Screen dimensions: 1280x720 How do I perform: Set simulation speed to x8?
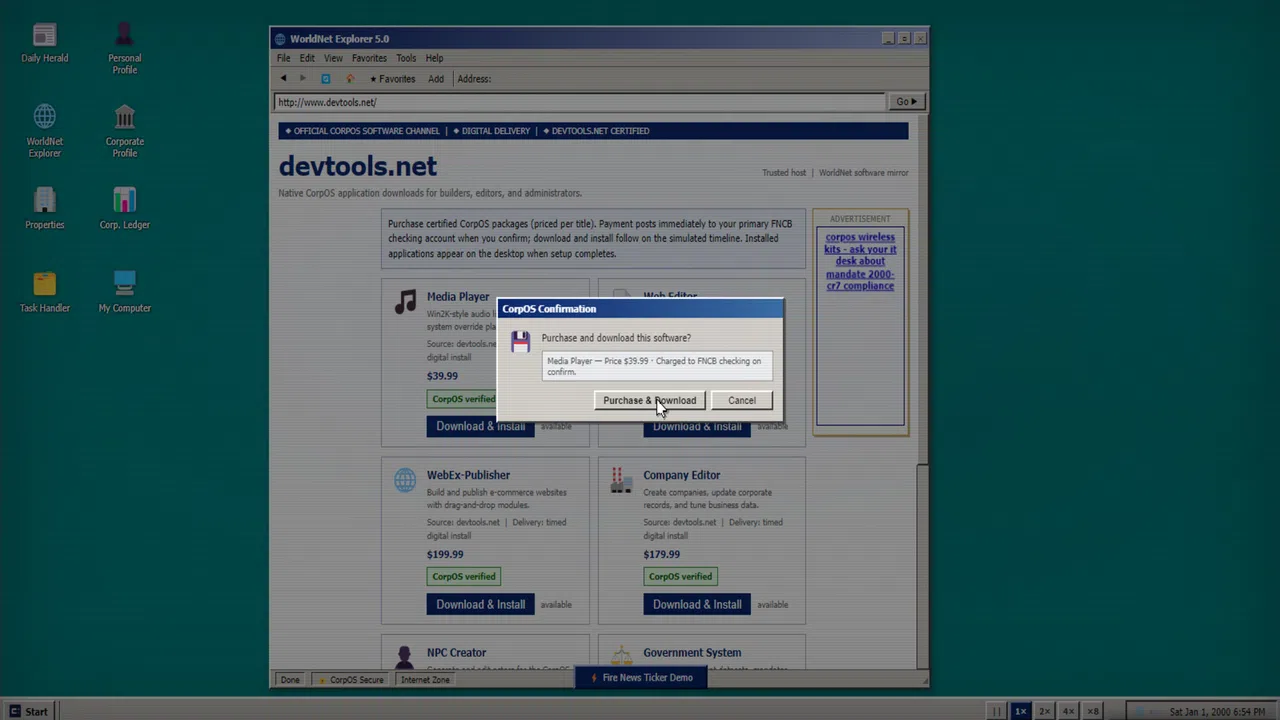click(x=1092, y=711)
